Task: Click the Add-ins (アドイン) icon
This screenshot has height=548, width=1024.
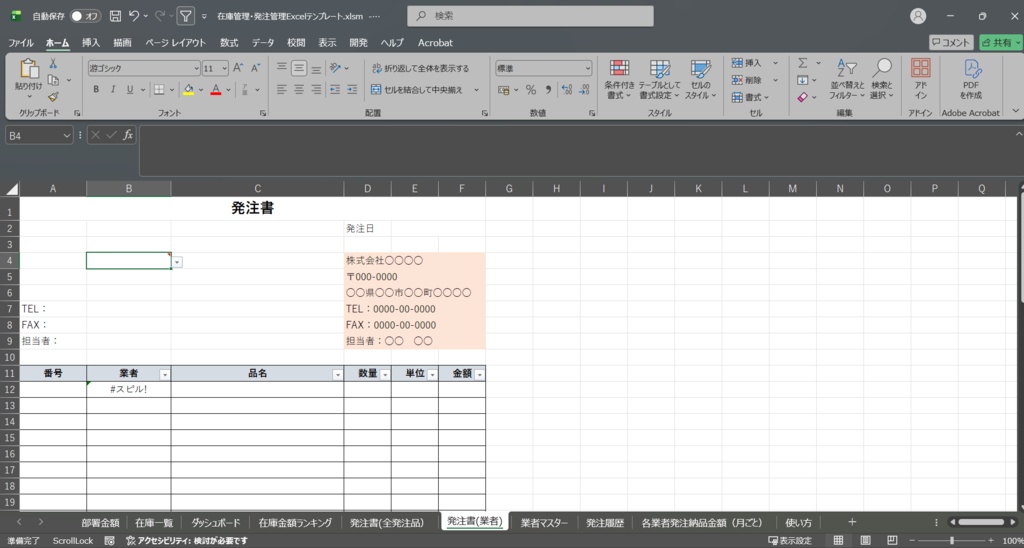Action: pos(921,80)
